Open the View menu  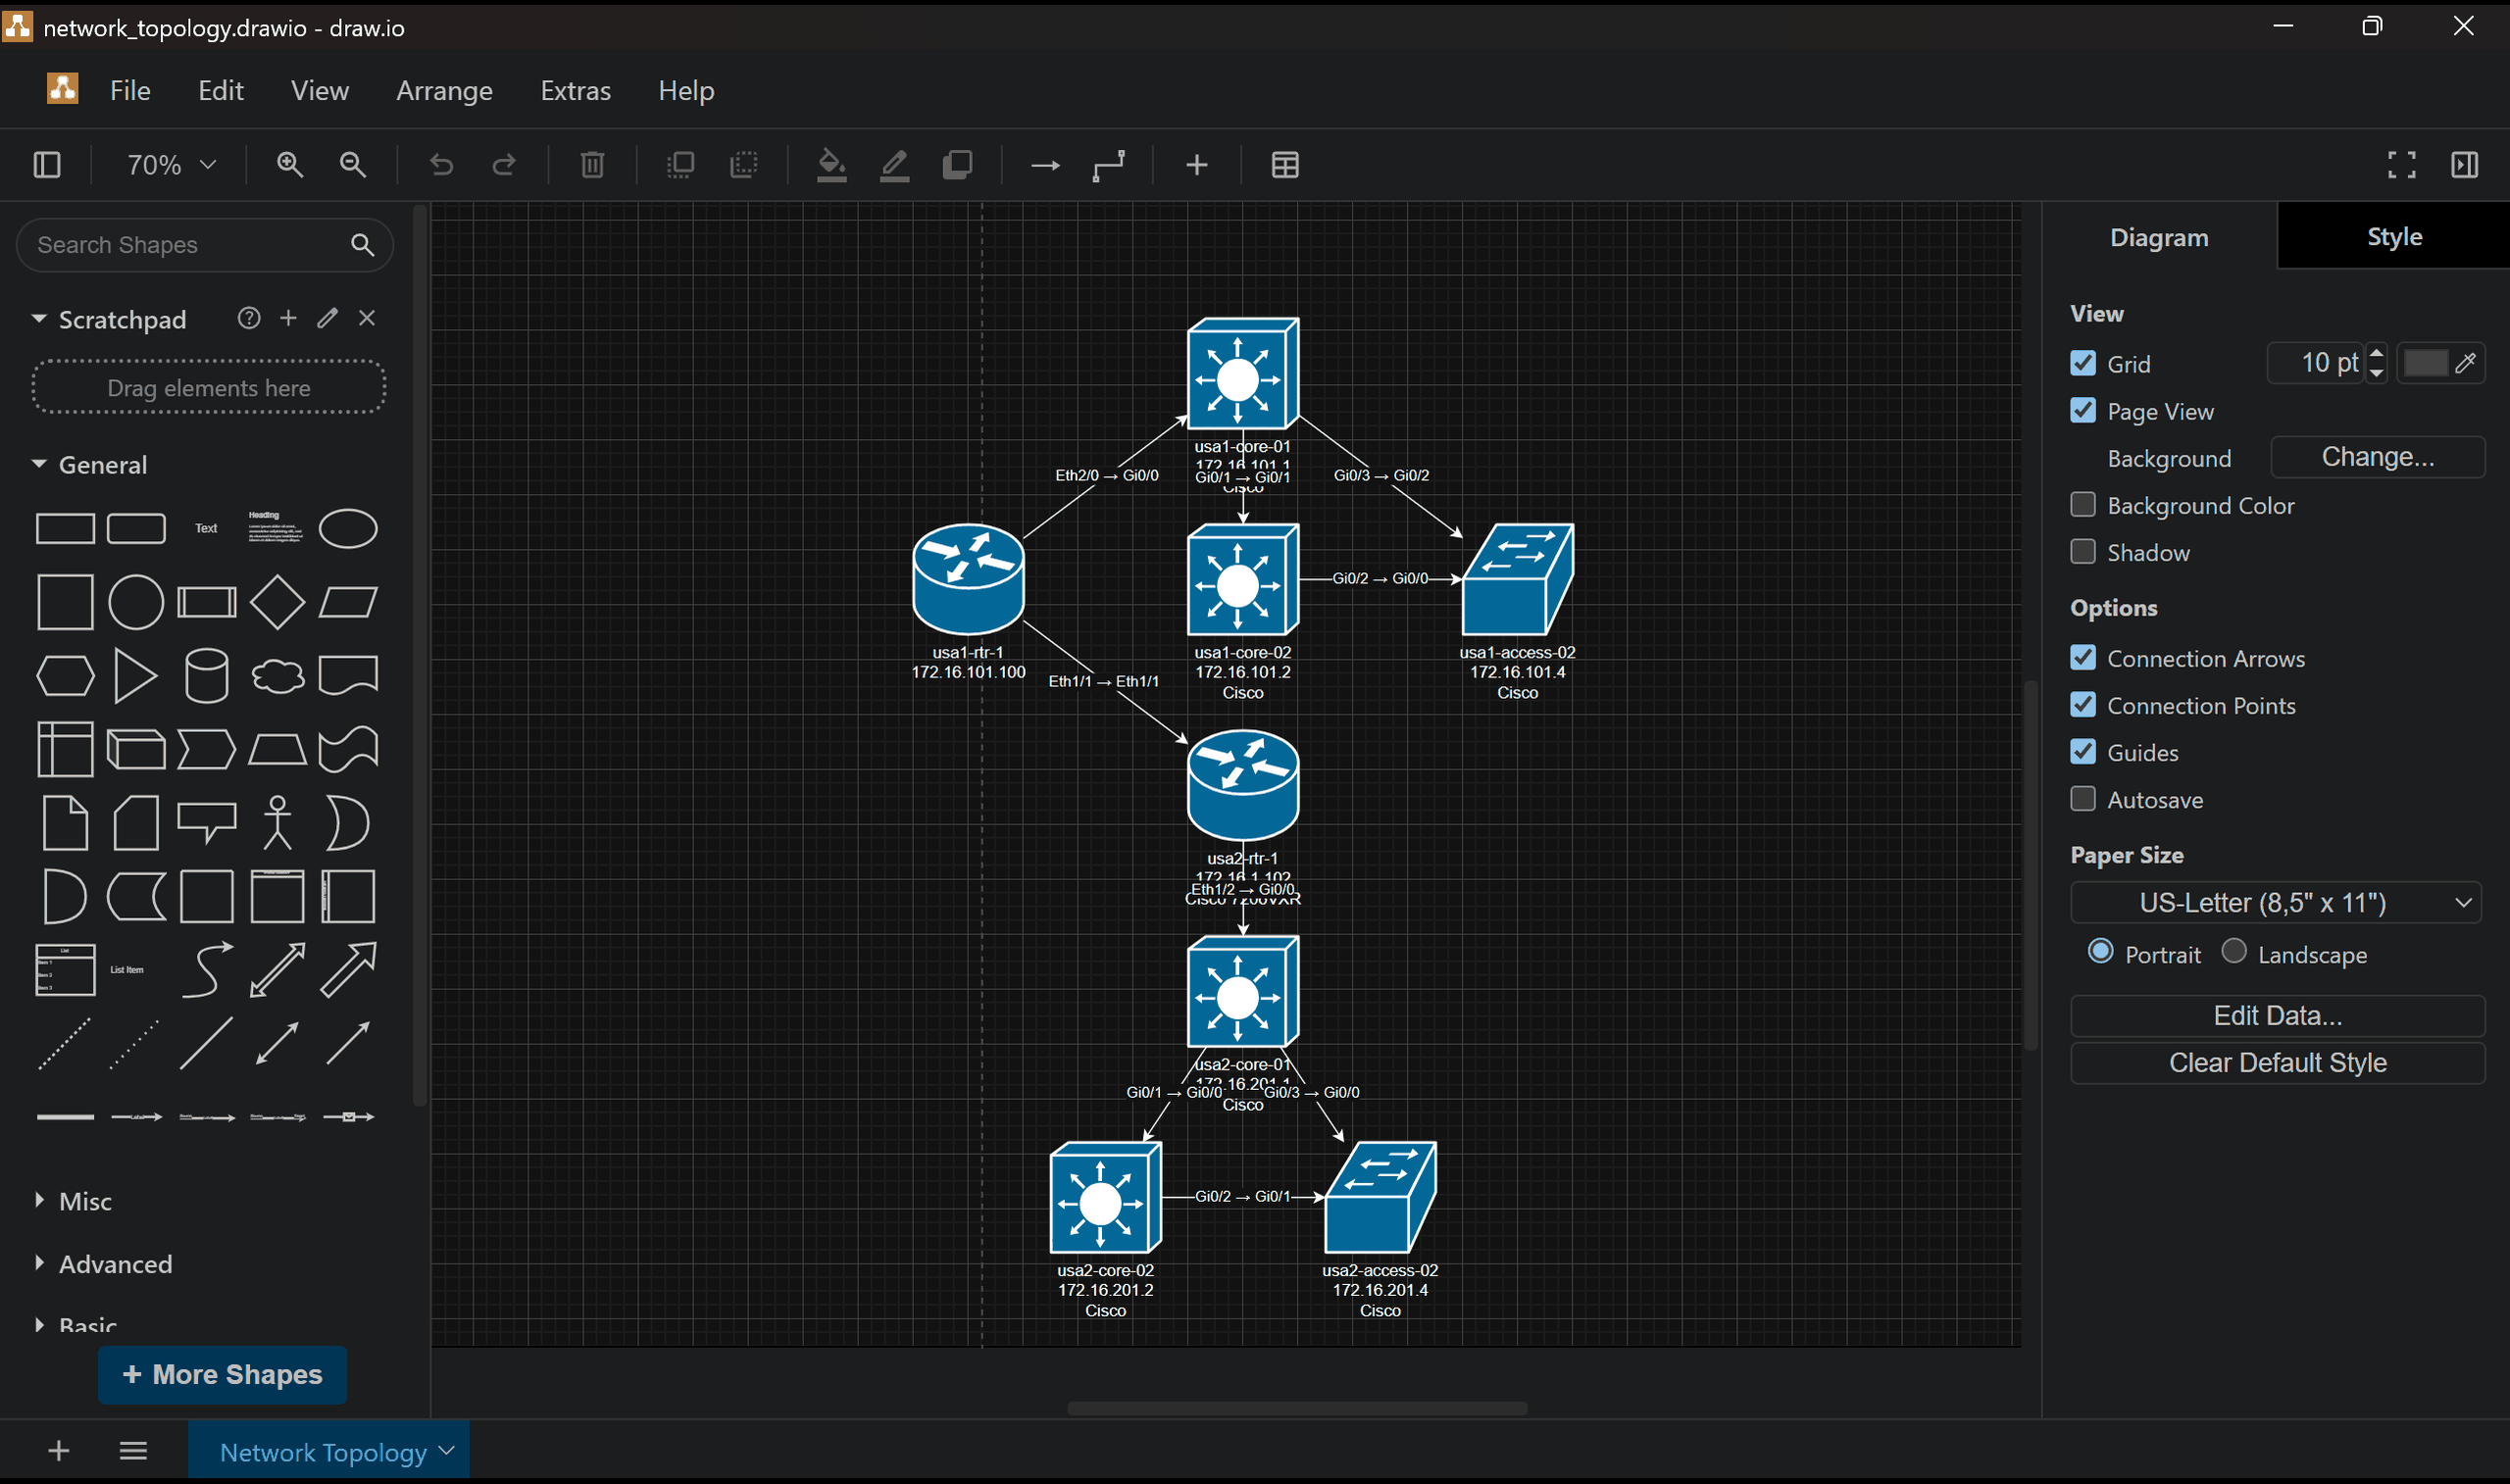tap(320, 91)
